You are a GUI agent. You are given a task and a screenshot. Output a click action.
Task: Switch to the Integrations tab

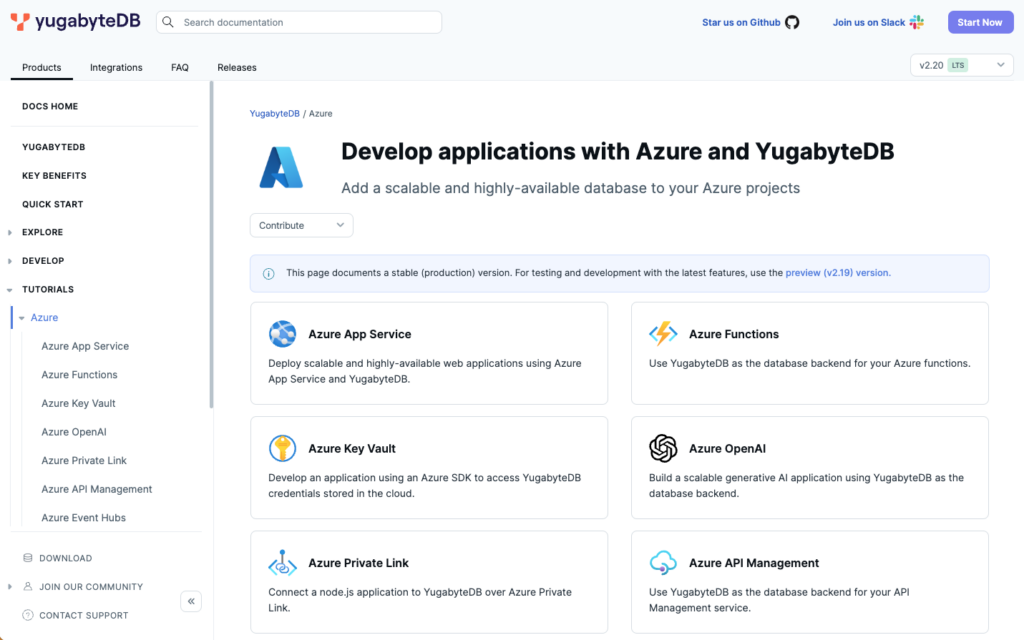(x=116, y=67)
